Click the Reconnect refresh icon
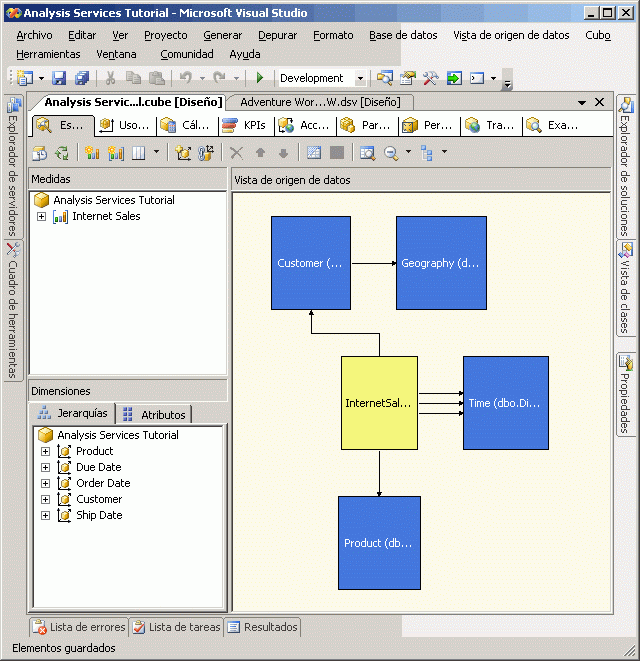Viewport: 640px width, 661px height. [x=62, y=153]
